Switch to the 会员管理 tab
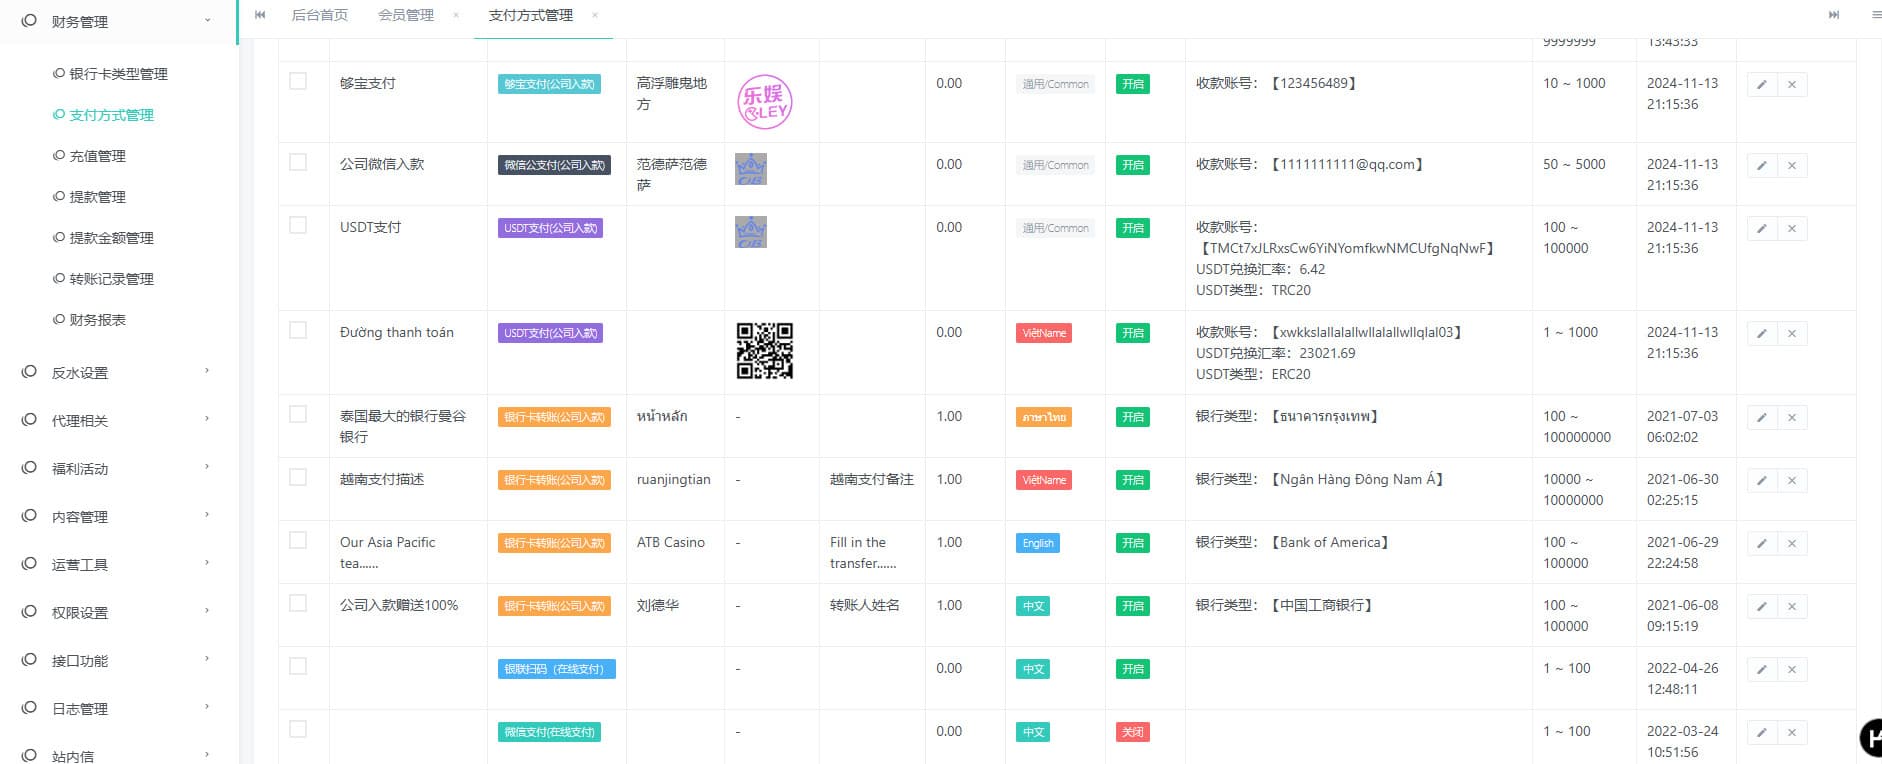 [406, 15]
